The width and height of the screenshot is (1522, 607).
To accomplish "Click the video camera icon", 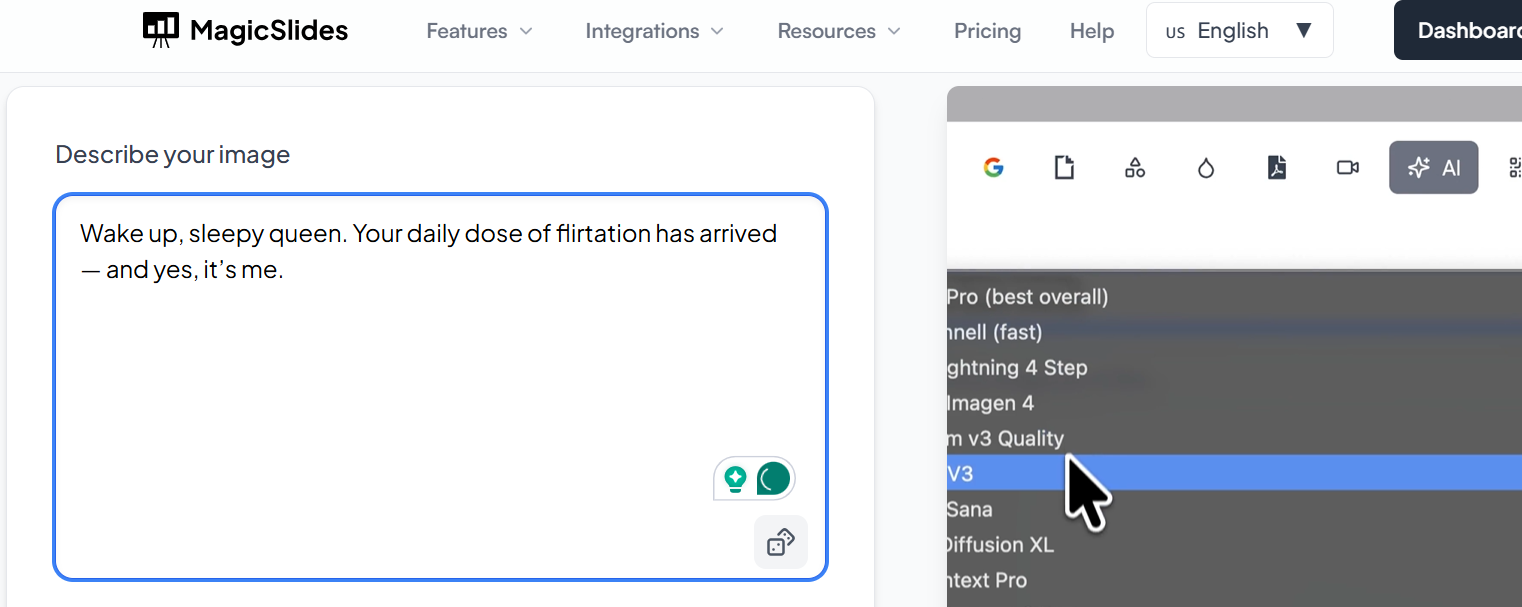I will pyautogui.click(x=1348, y=168).
